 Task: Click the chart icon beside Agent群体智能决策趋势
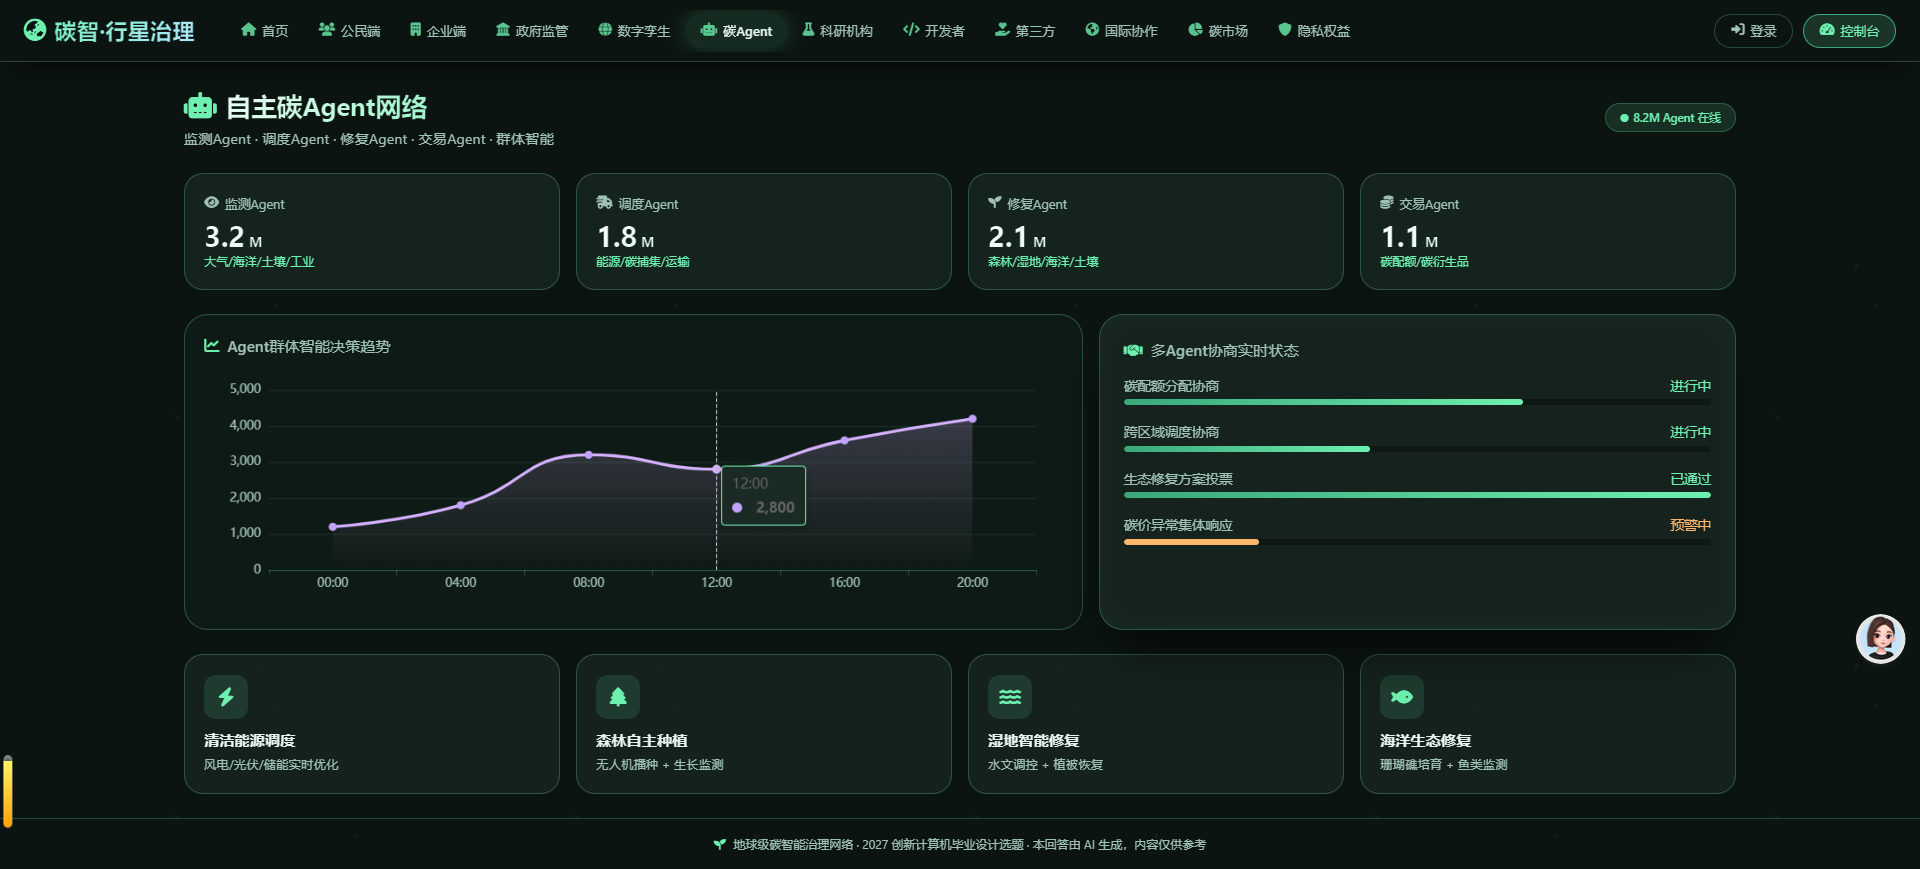[x=212, y=345]
